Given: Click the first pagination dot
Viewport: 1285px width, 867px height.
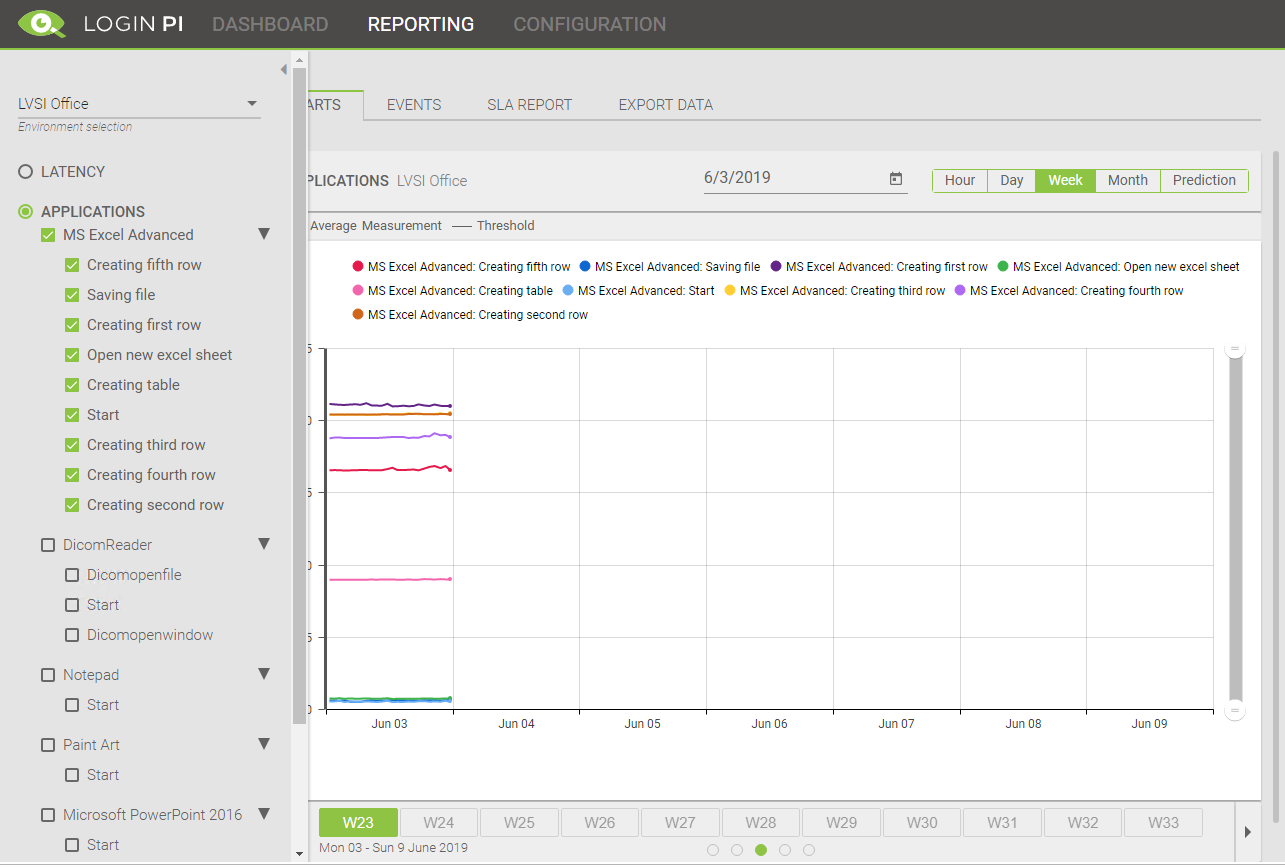Looking at the screenshot, I should click(x=713, y=850).
